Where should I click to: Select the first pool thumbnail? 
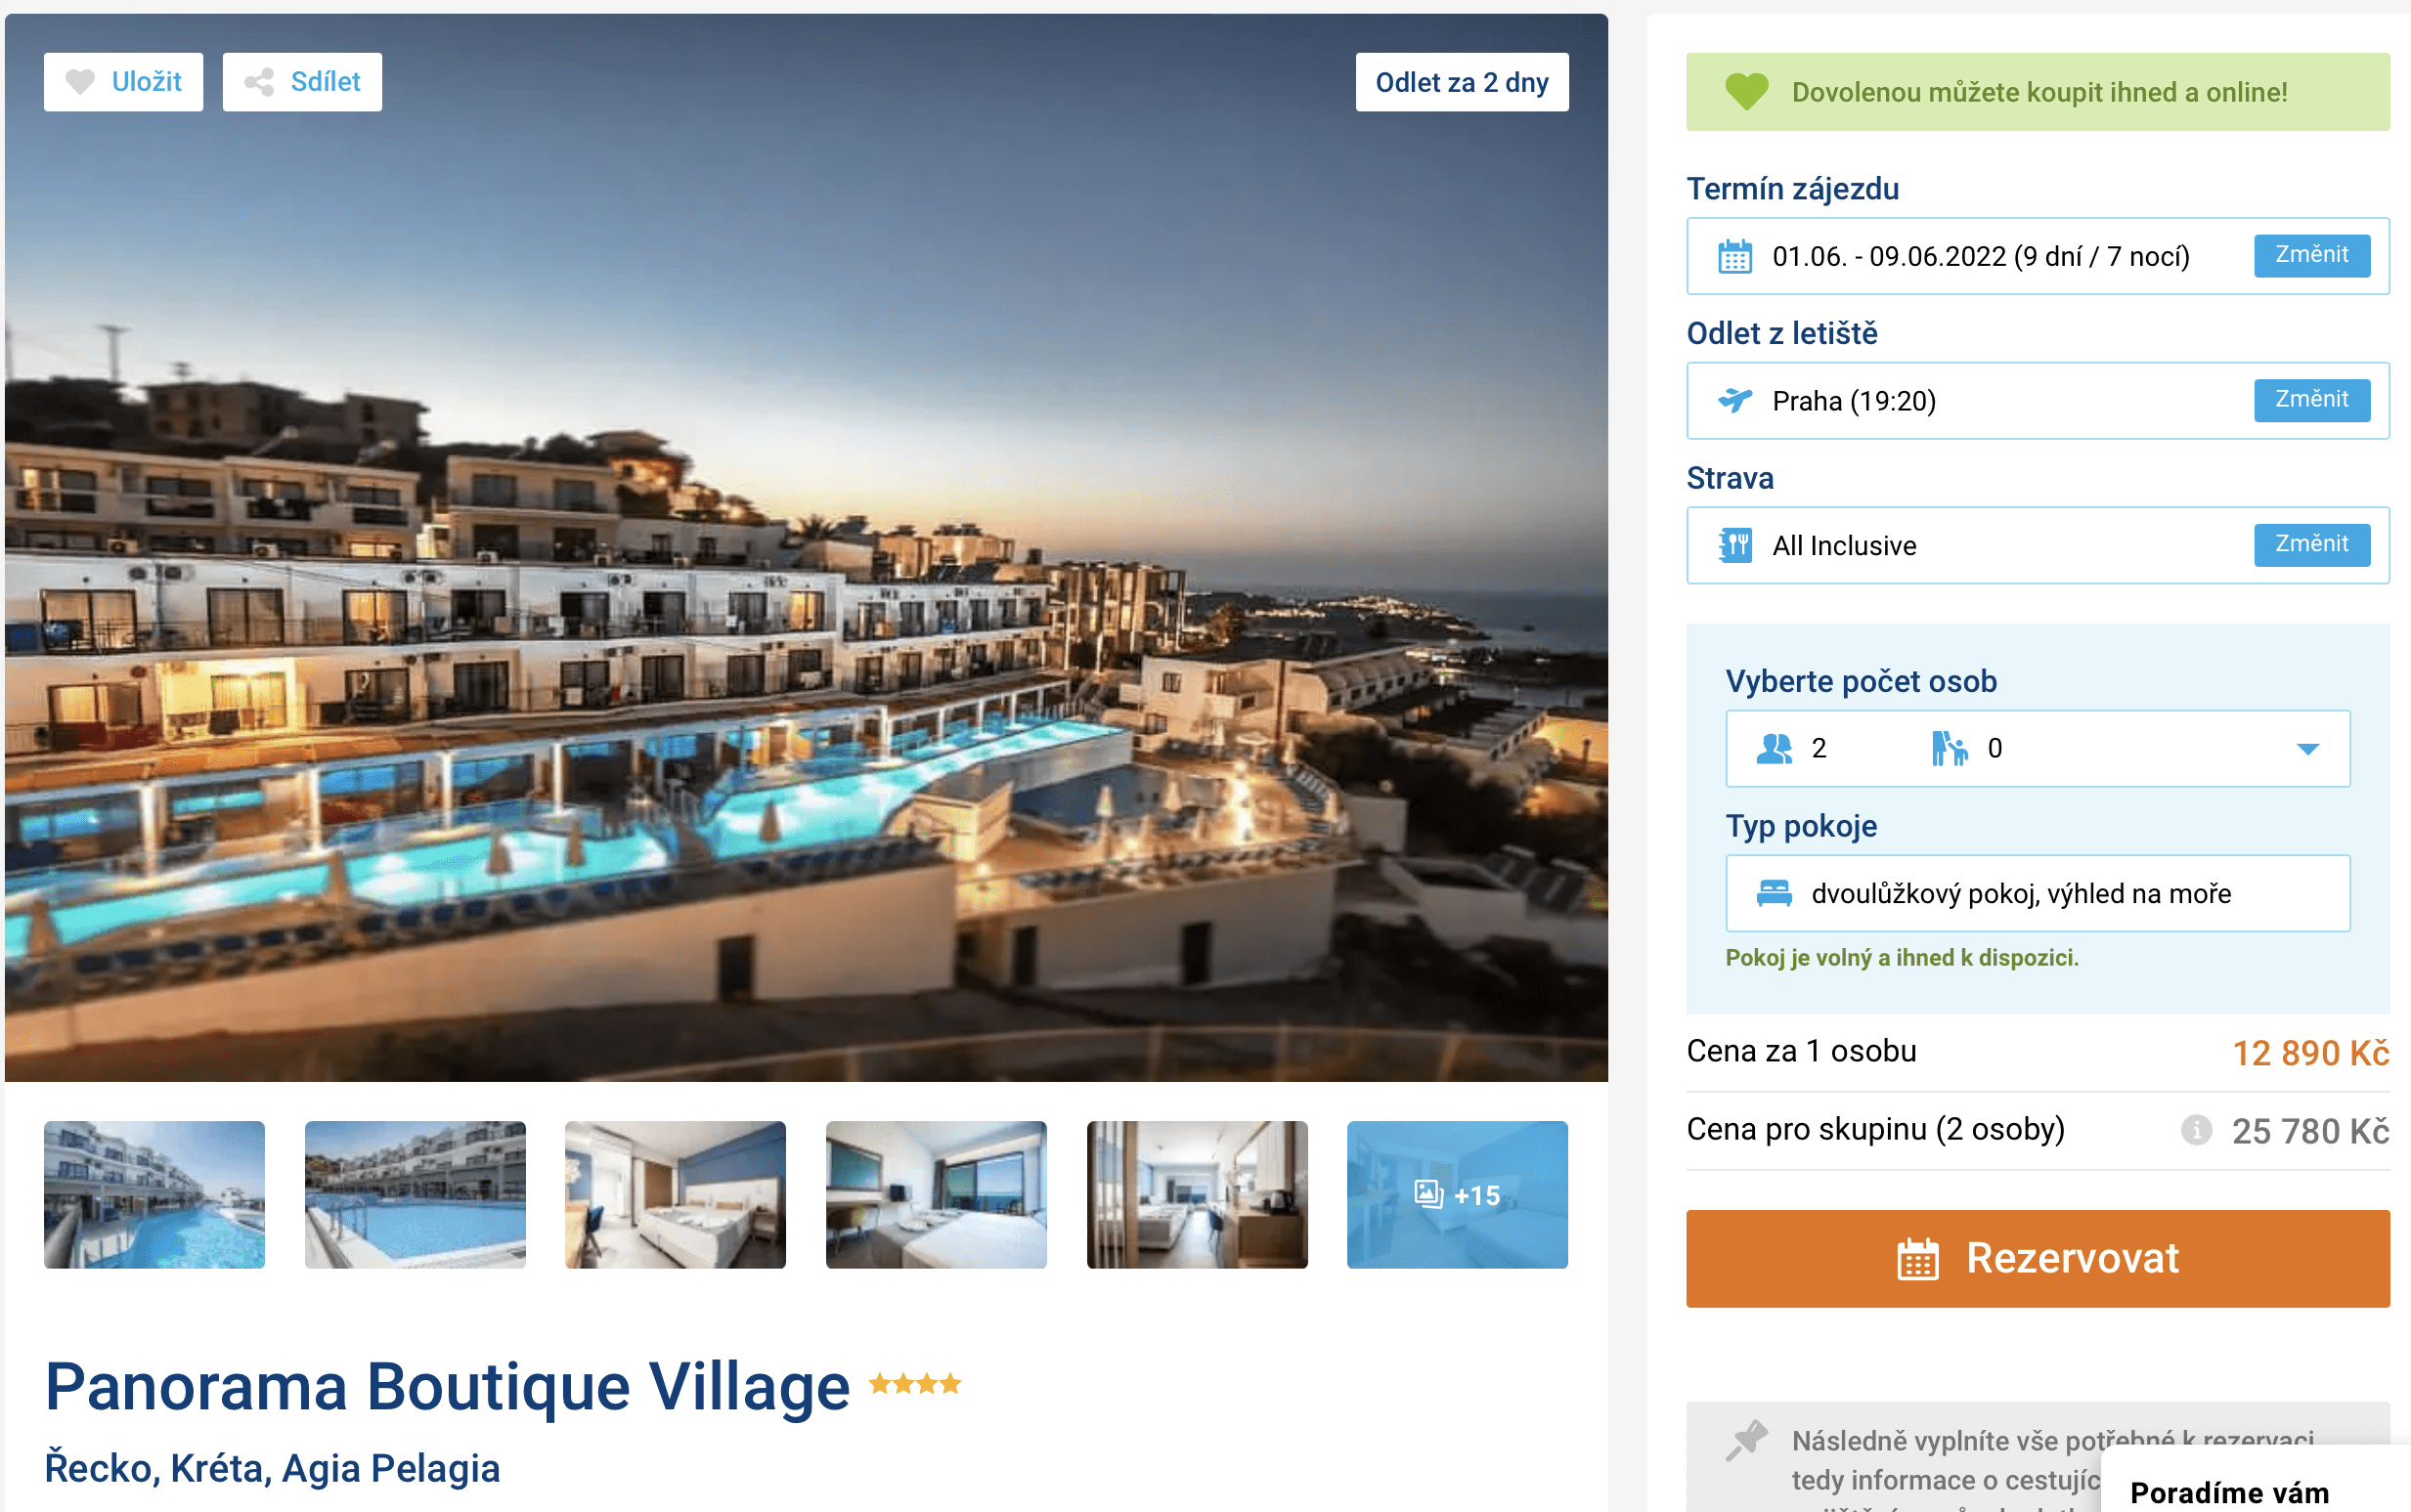pyautogui.click(x=154, y=1194)
